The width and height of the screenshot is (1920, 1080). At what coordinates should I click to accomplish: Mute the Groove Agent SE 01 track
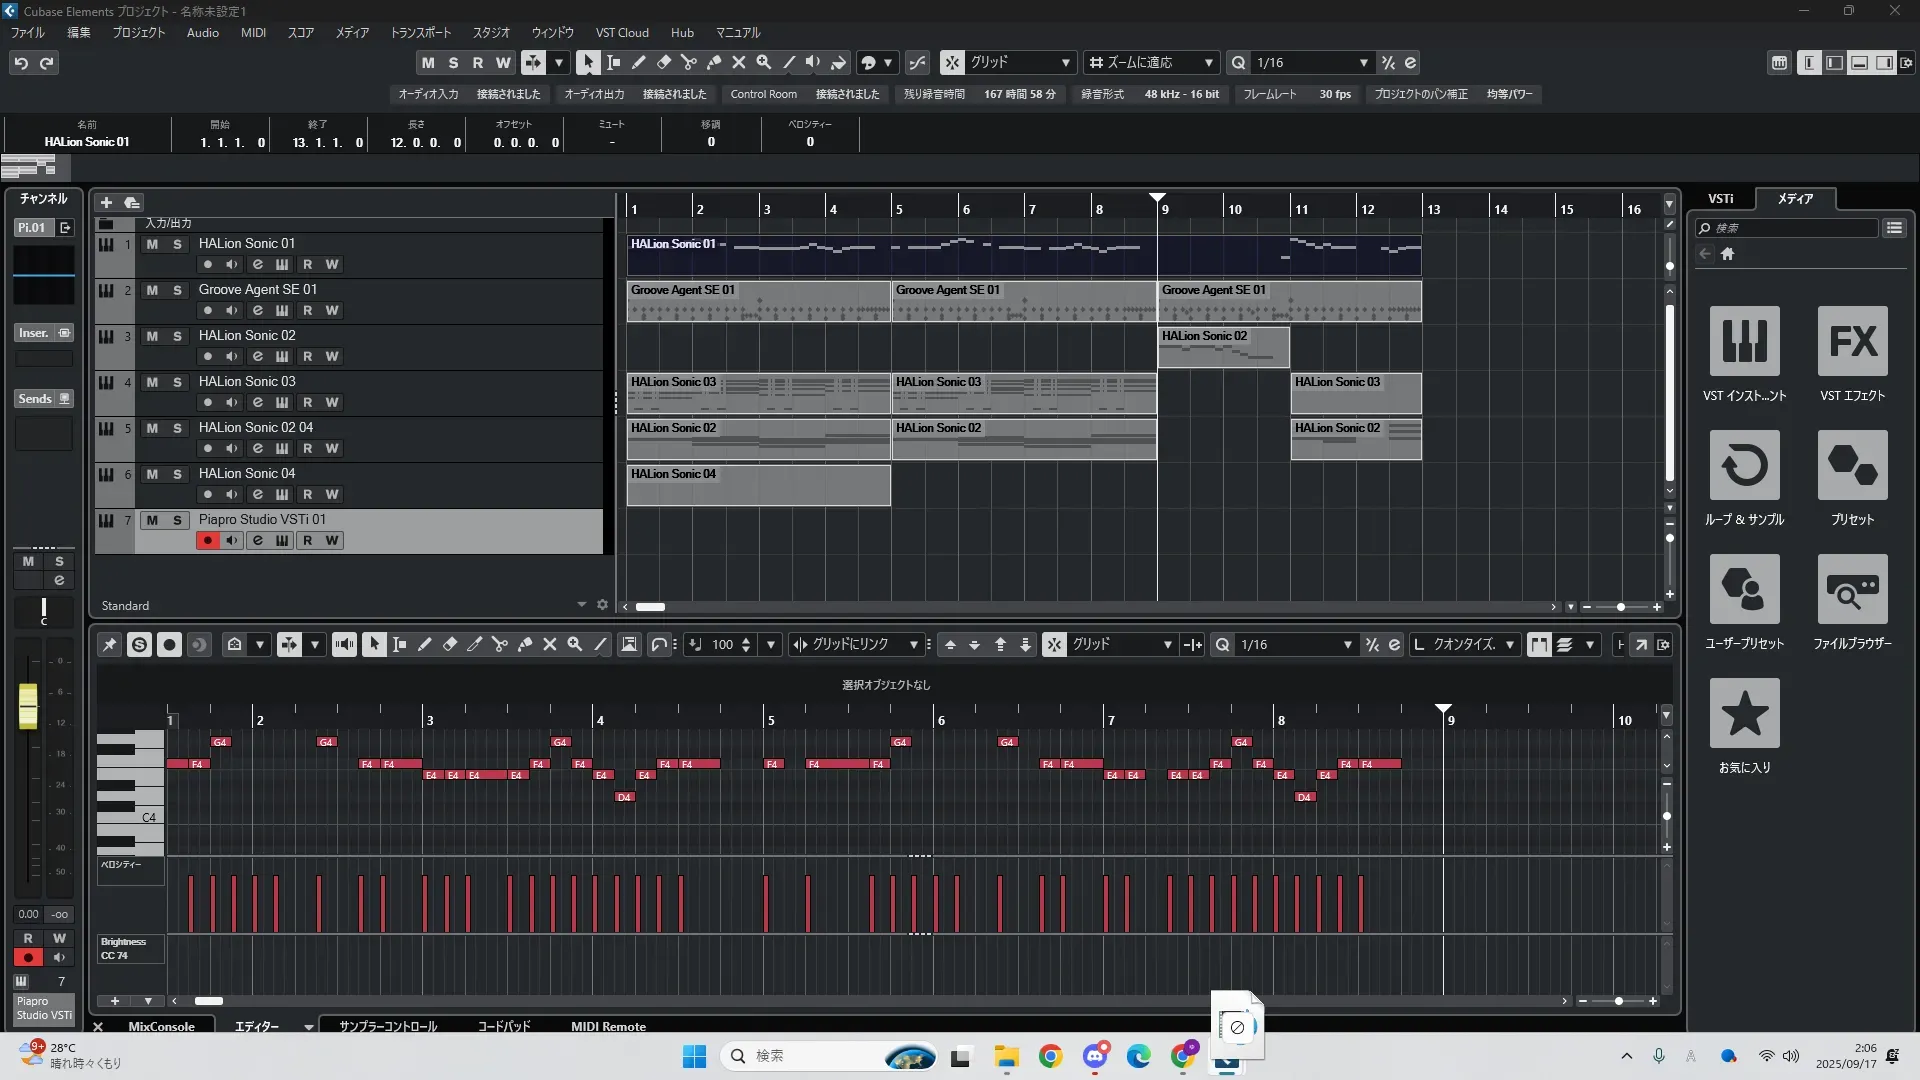tap(152, 290)
